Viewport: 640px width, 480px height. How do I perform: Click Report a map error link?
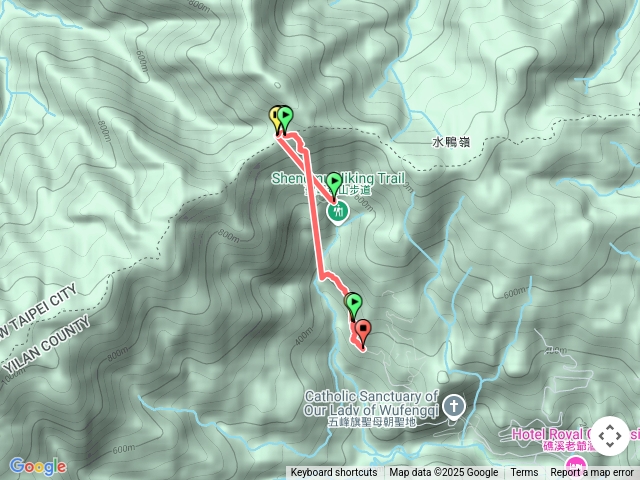[x=591, y=473]
